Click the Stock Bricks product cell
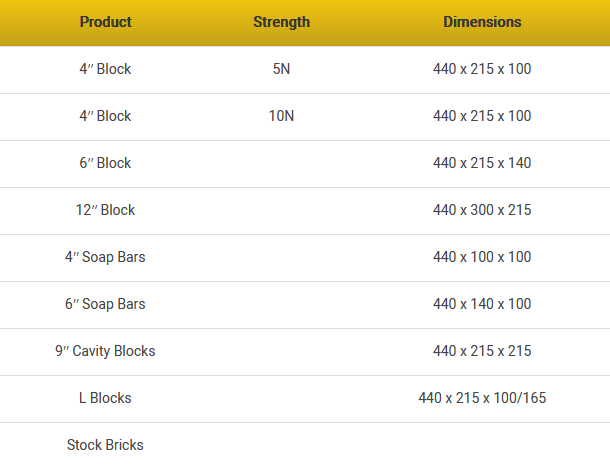The width and height of the screenshot is (610, 467). (105, 445)
